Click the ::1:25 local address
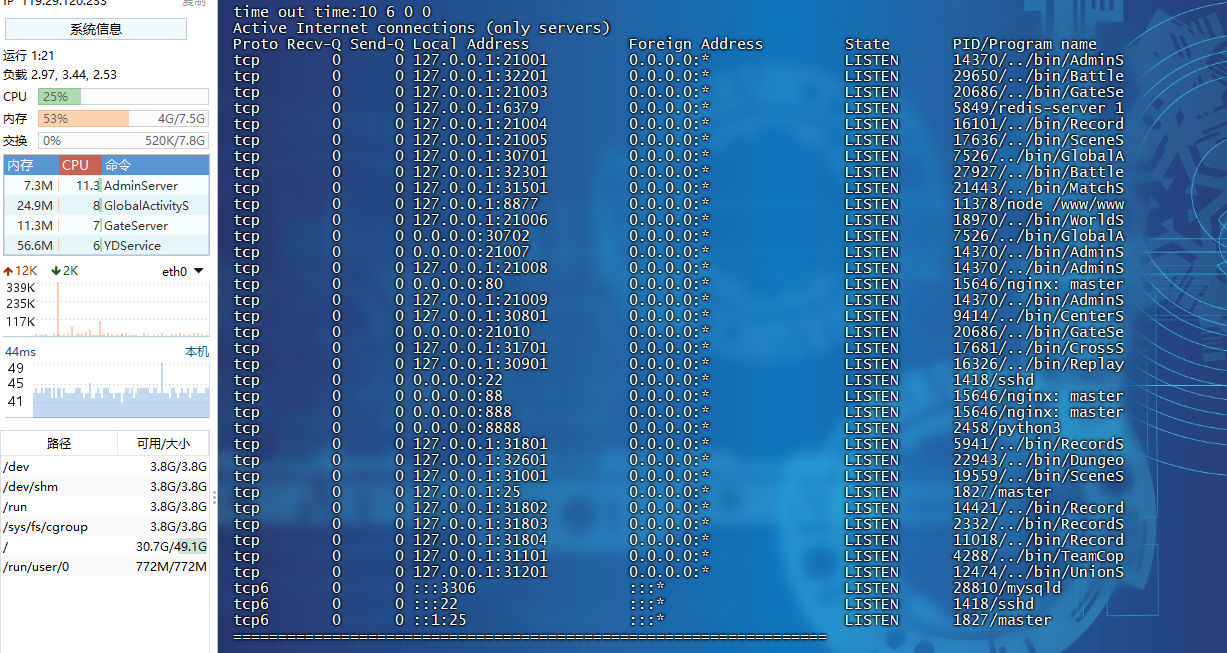 pos(440,620)
